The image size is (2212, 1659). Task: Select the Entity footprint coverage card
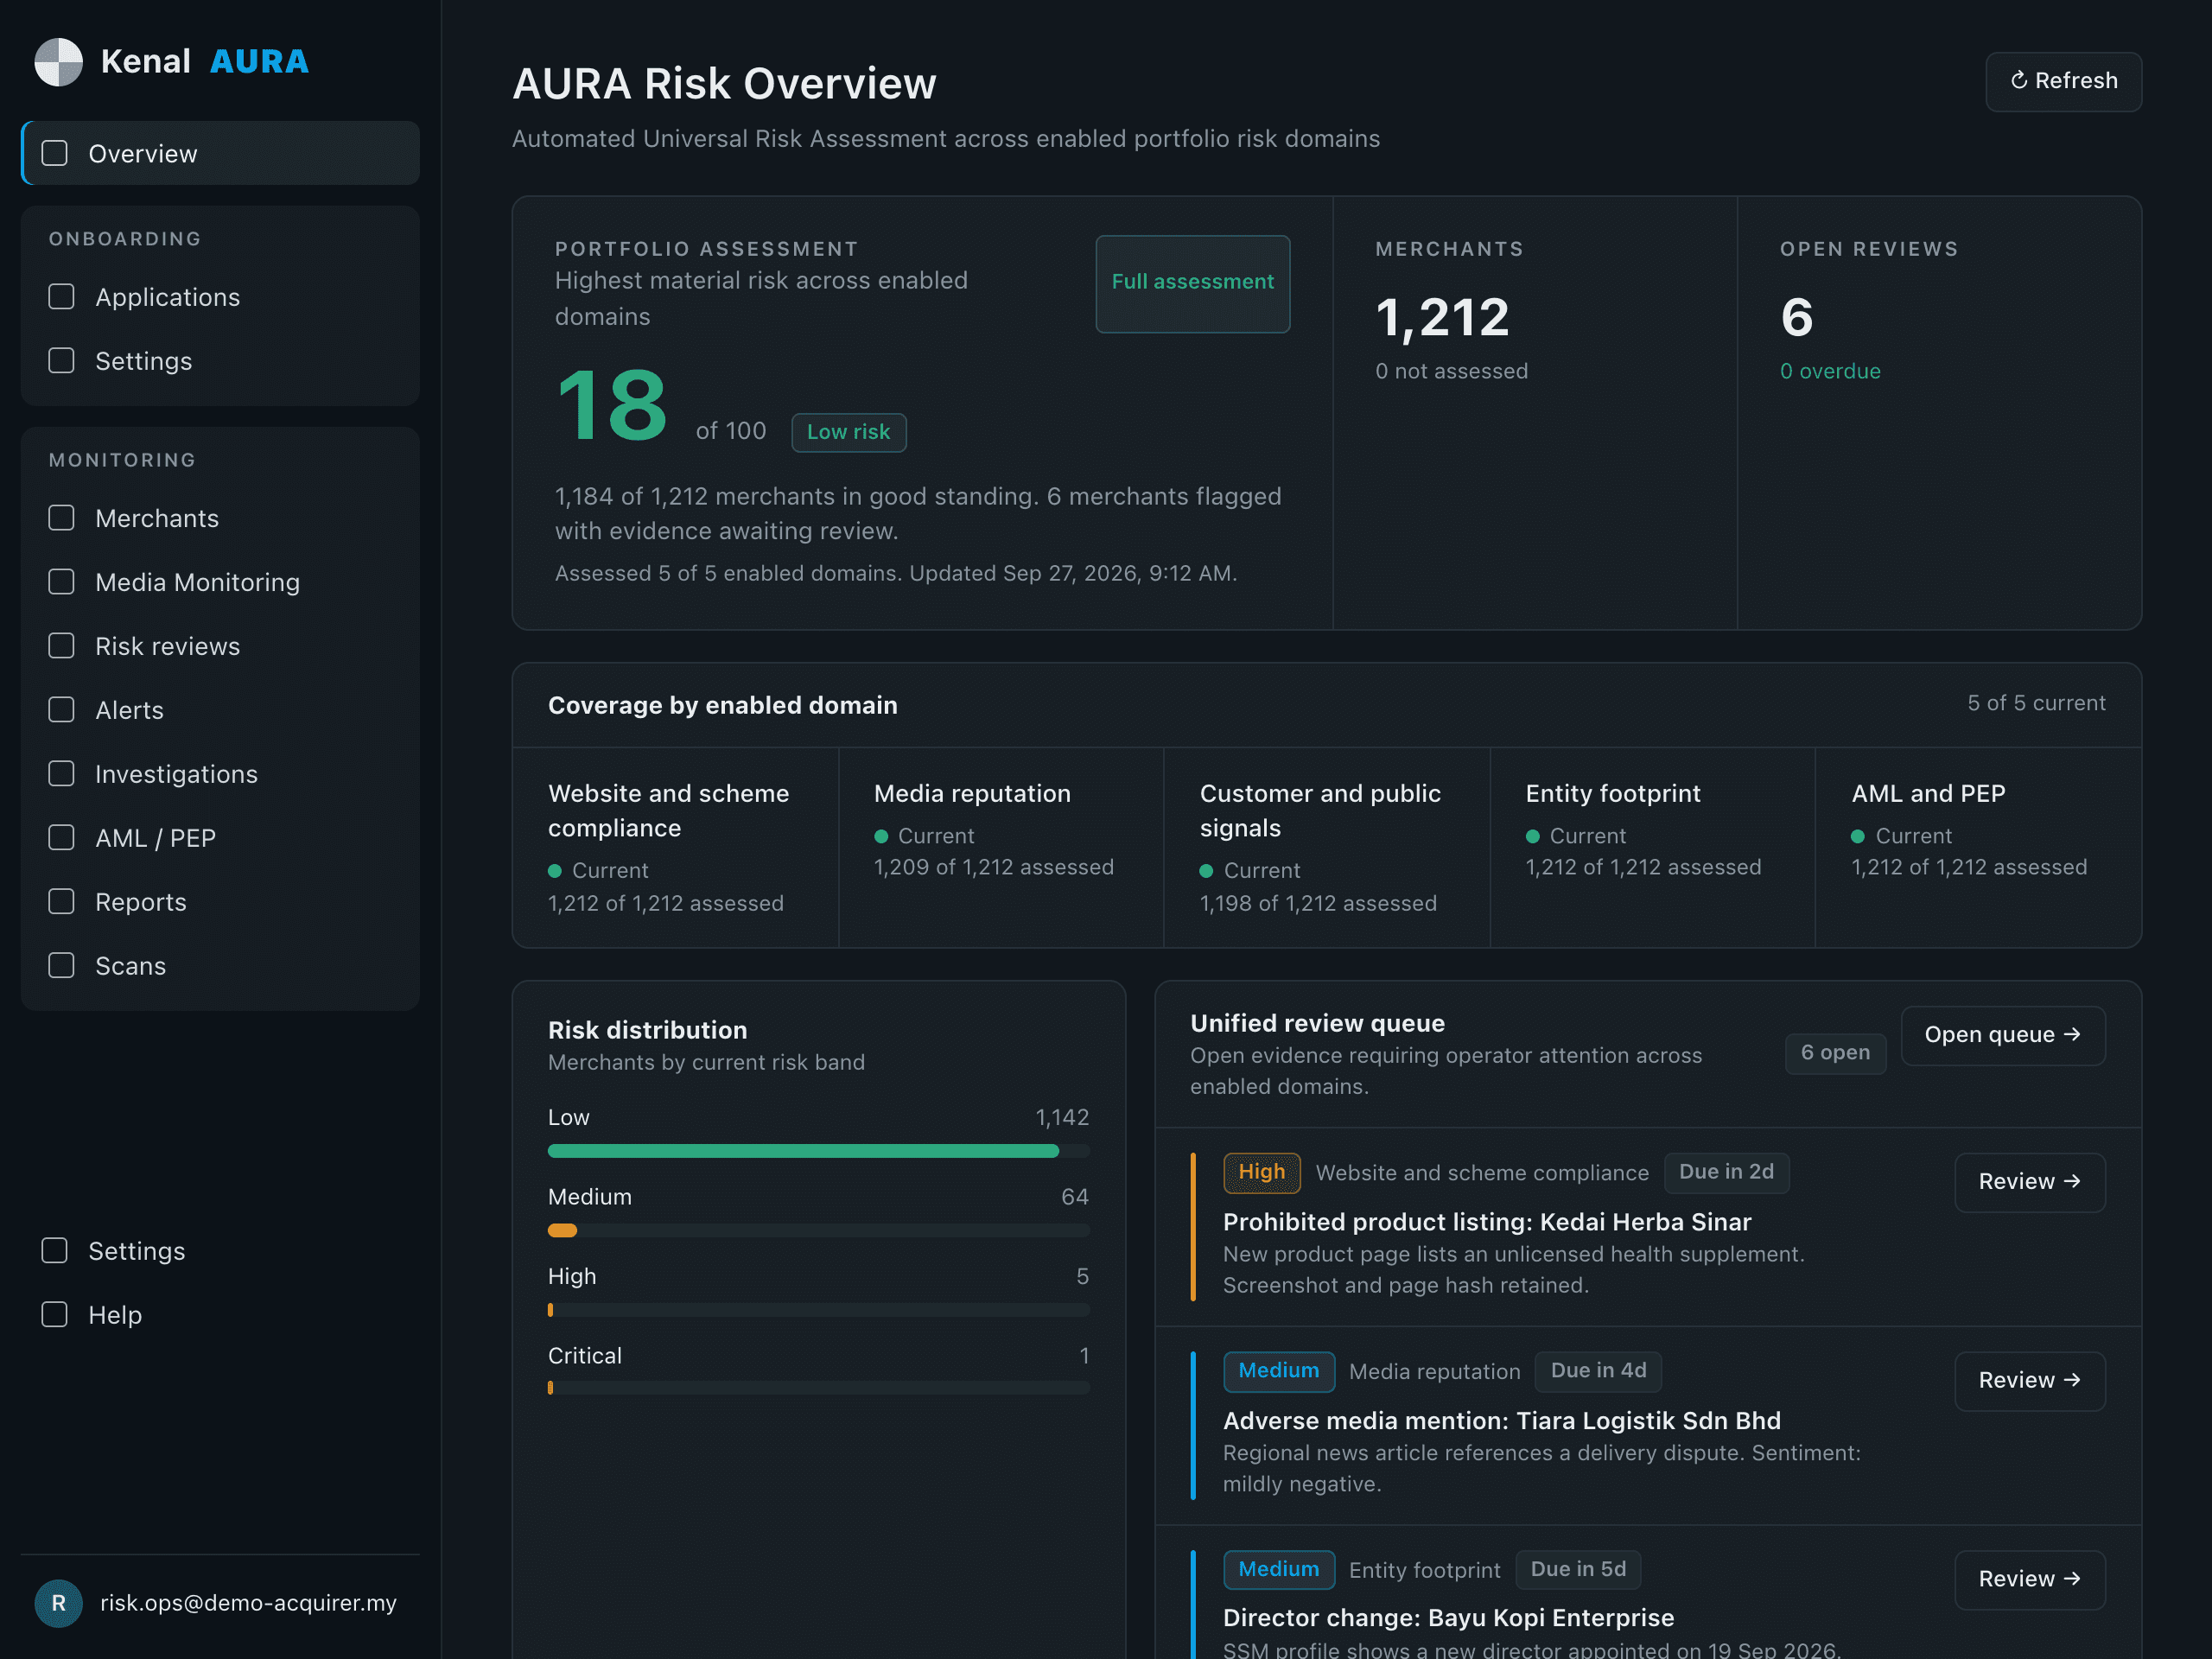1652,847
